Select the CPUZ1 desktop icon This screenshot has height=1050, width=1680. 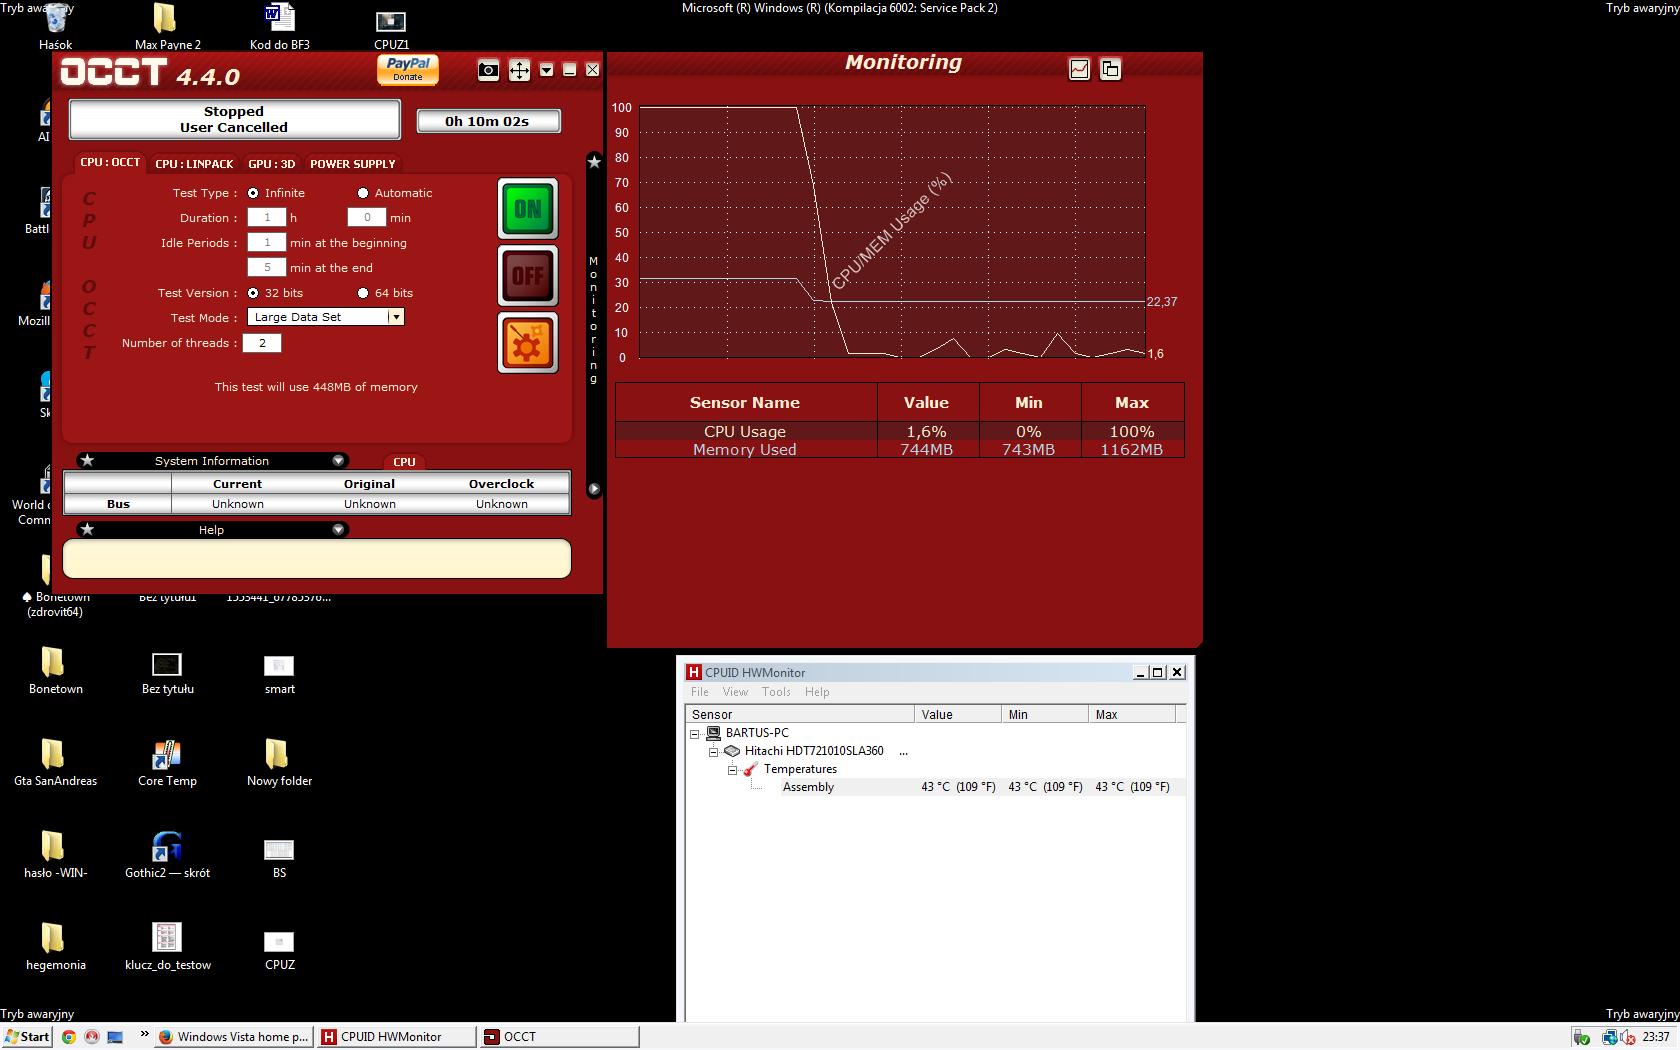coord(391,29)
